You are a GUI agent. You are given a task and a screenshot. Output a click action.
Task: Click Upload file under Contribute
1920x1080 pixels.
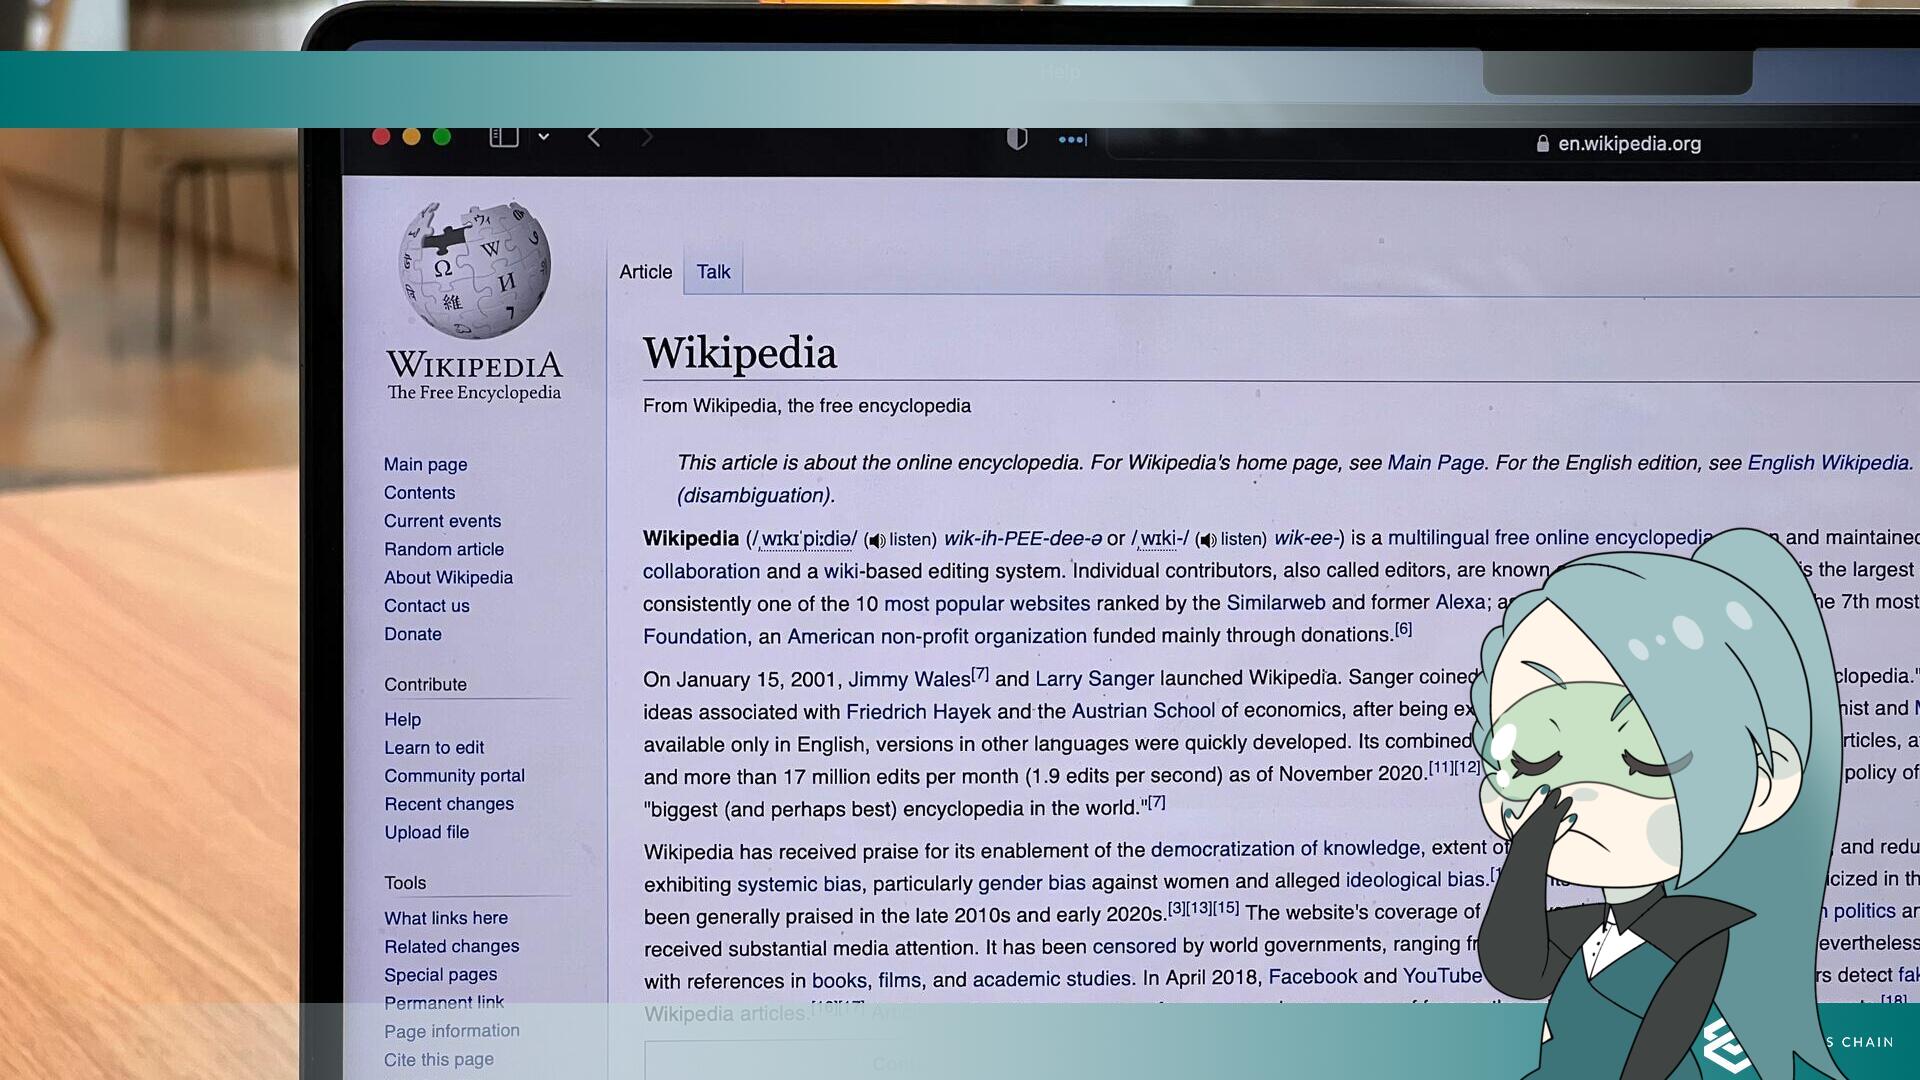point(427,832)
